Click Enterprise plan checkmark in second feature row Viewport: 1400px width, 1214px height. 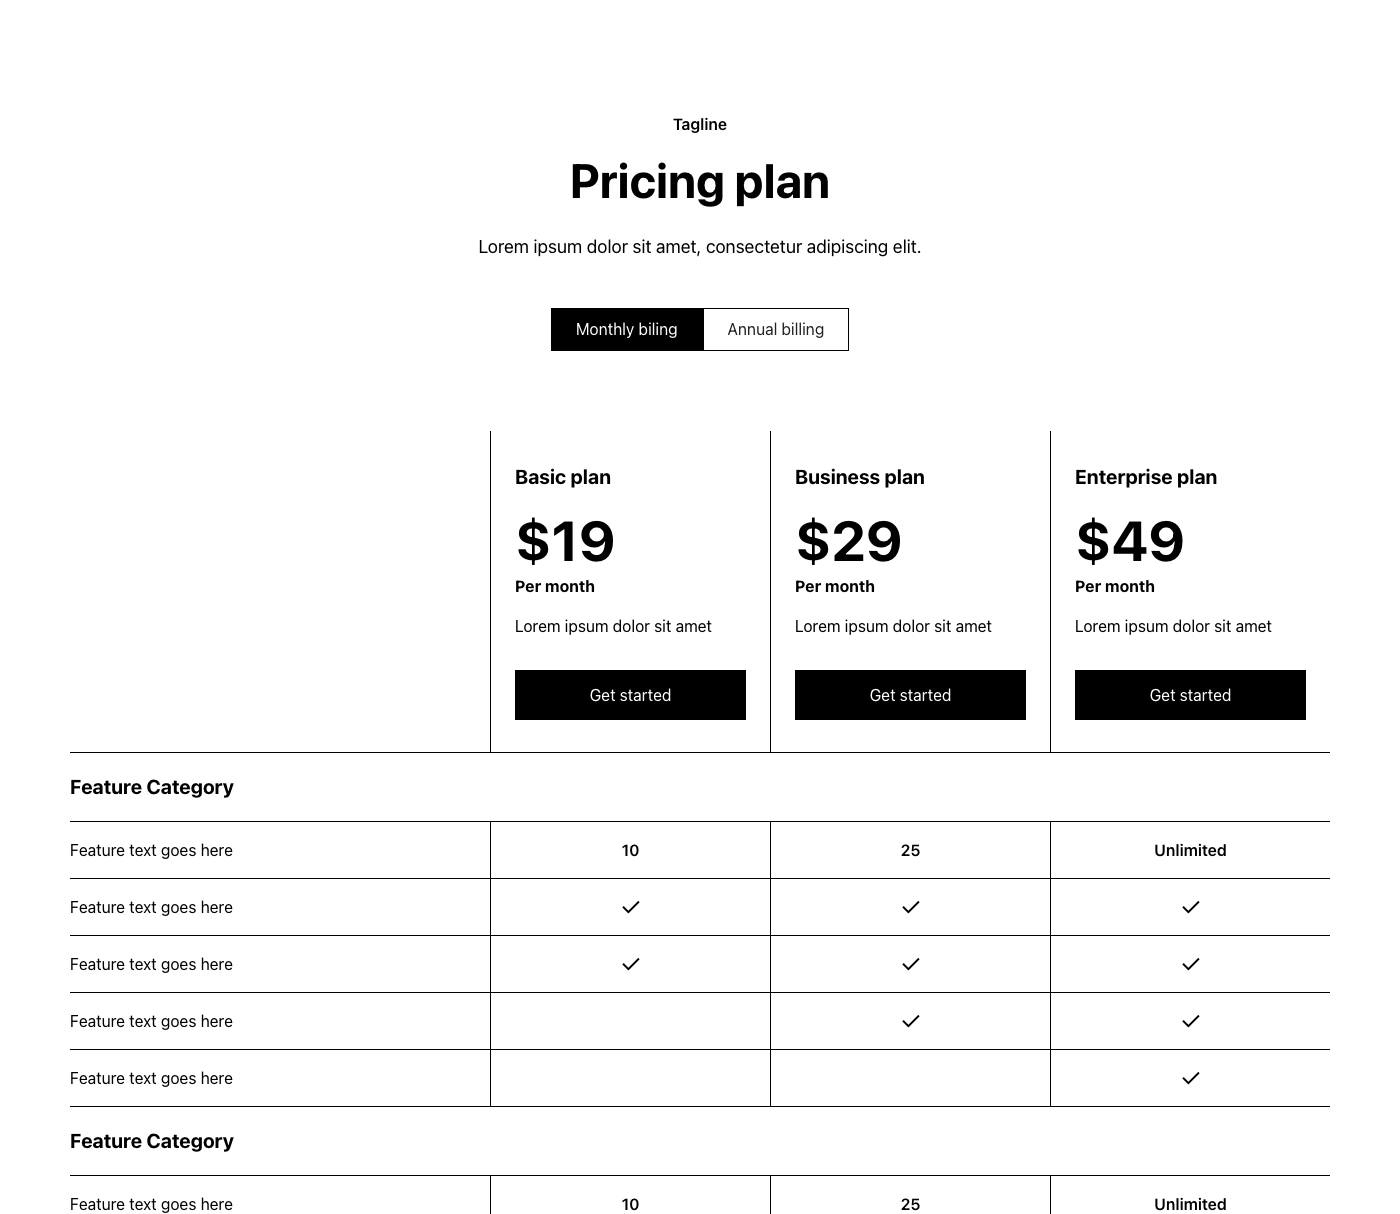click(1190, 907)
